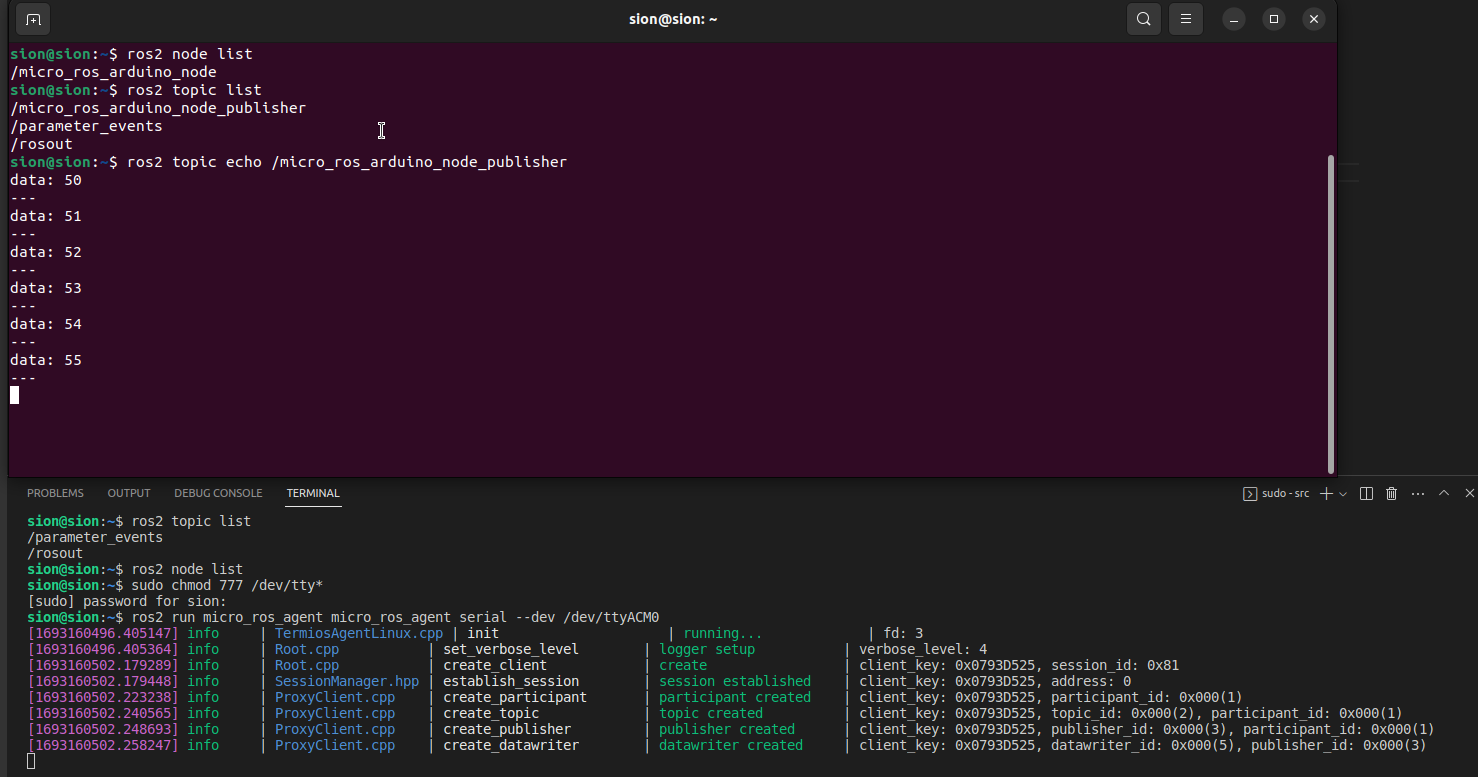
Task: Switch to the DEBUG CONSOLE tab
Action: (218, 493)
